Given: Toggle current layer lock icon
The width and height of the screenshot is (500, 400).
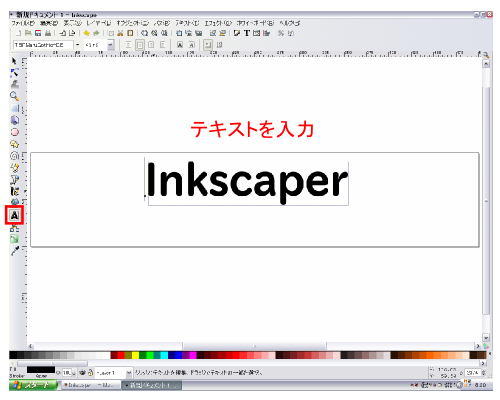Looking at the screenshot, I should [90, 373].
